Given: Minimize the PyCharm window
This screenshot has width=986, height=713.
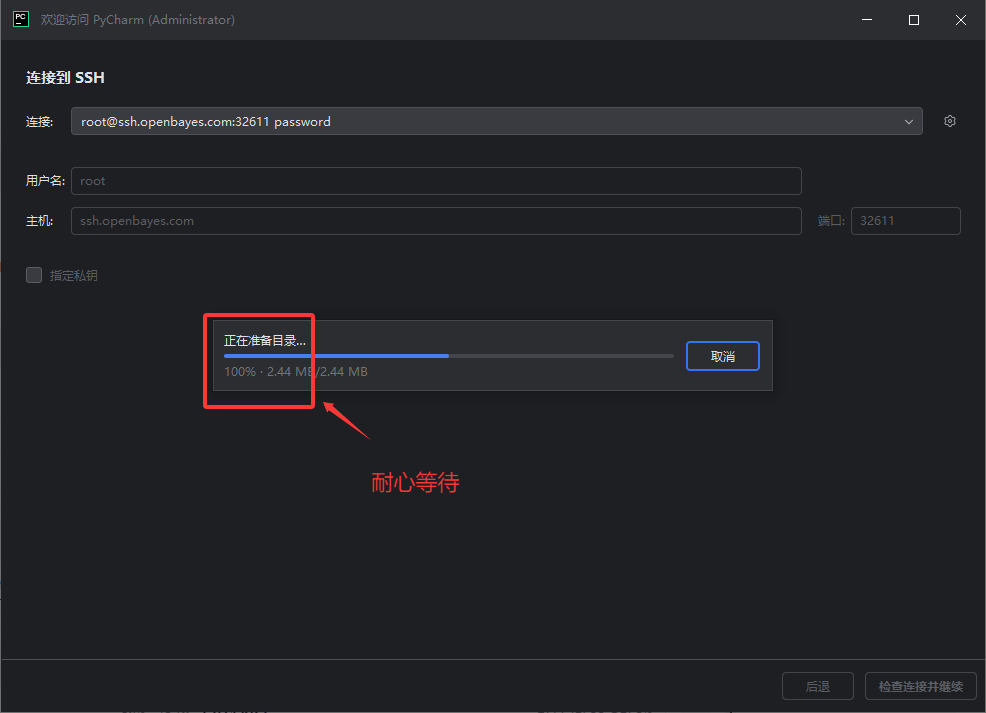Looking at the screenshot, I should (867, 19).
